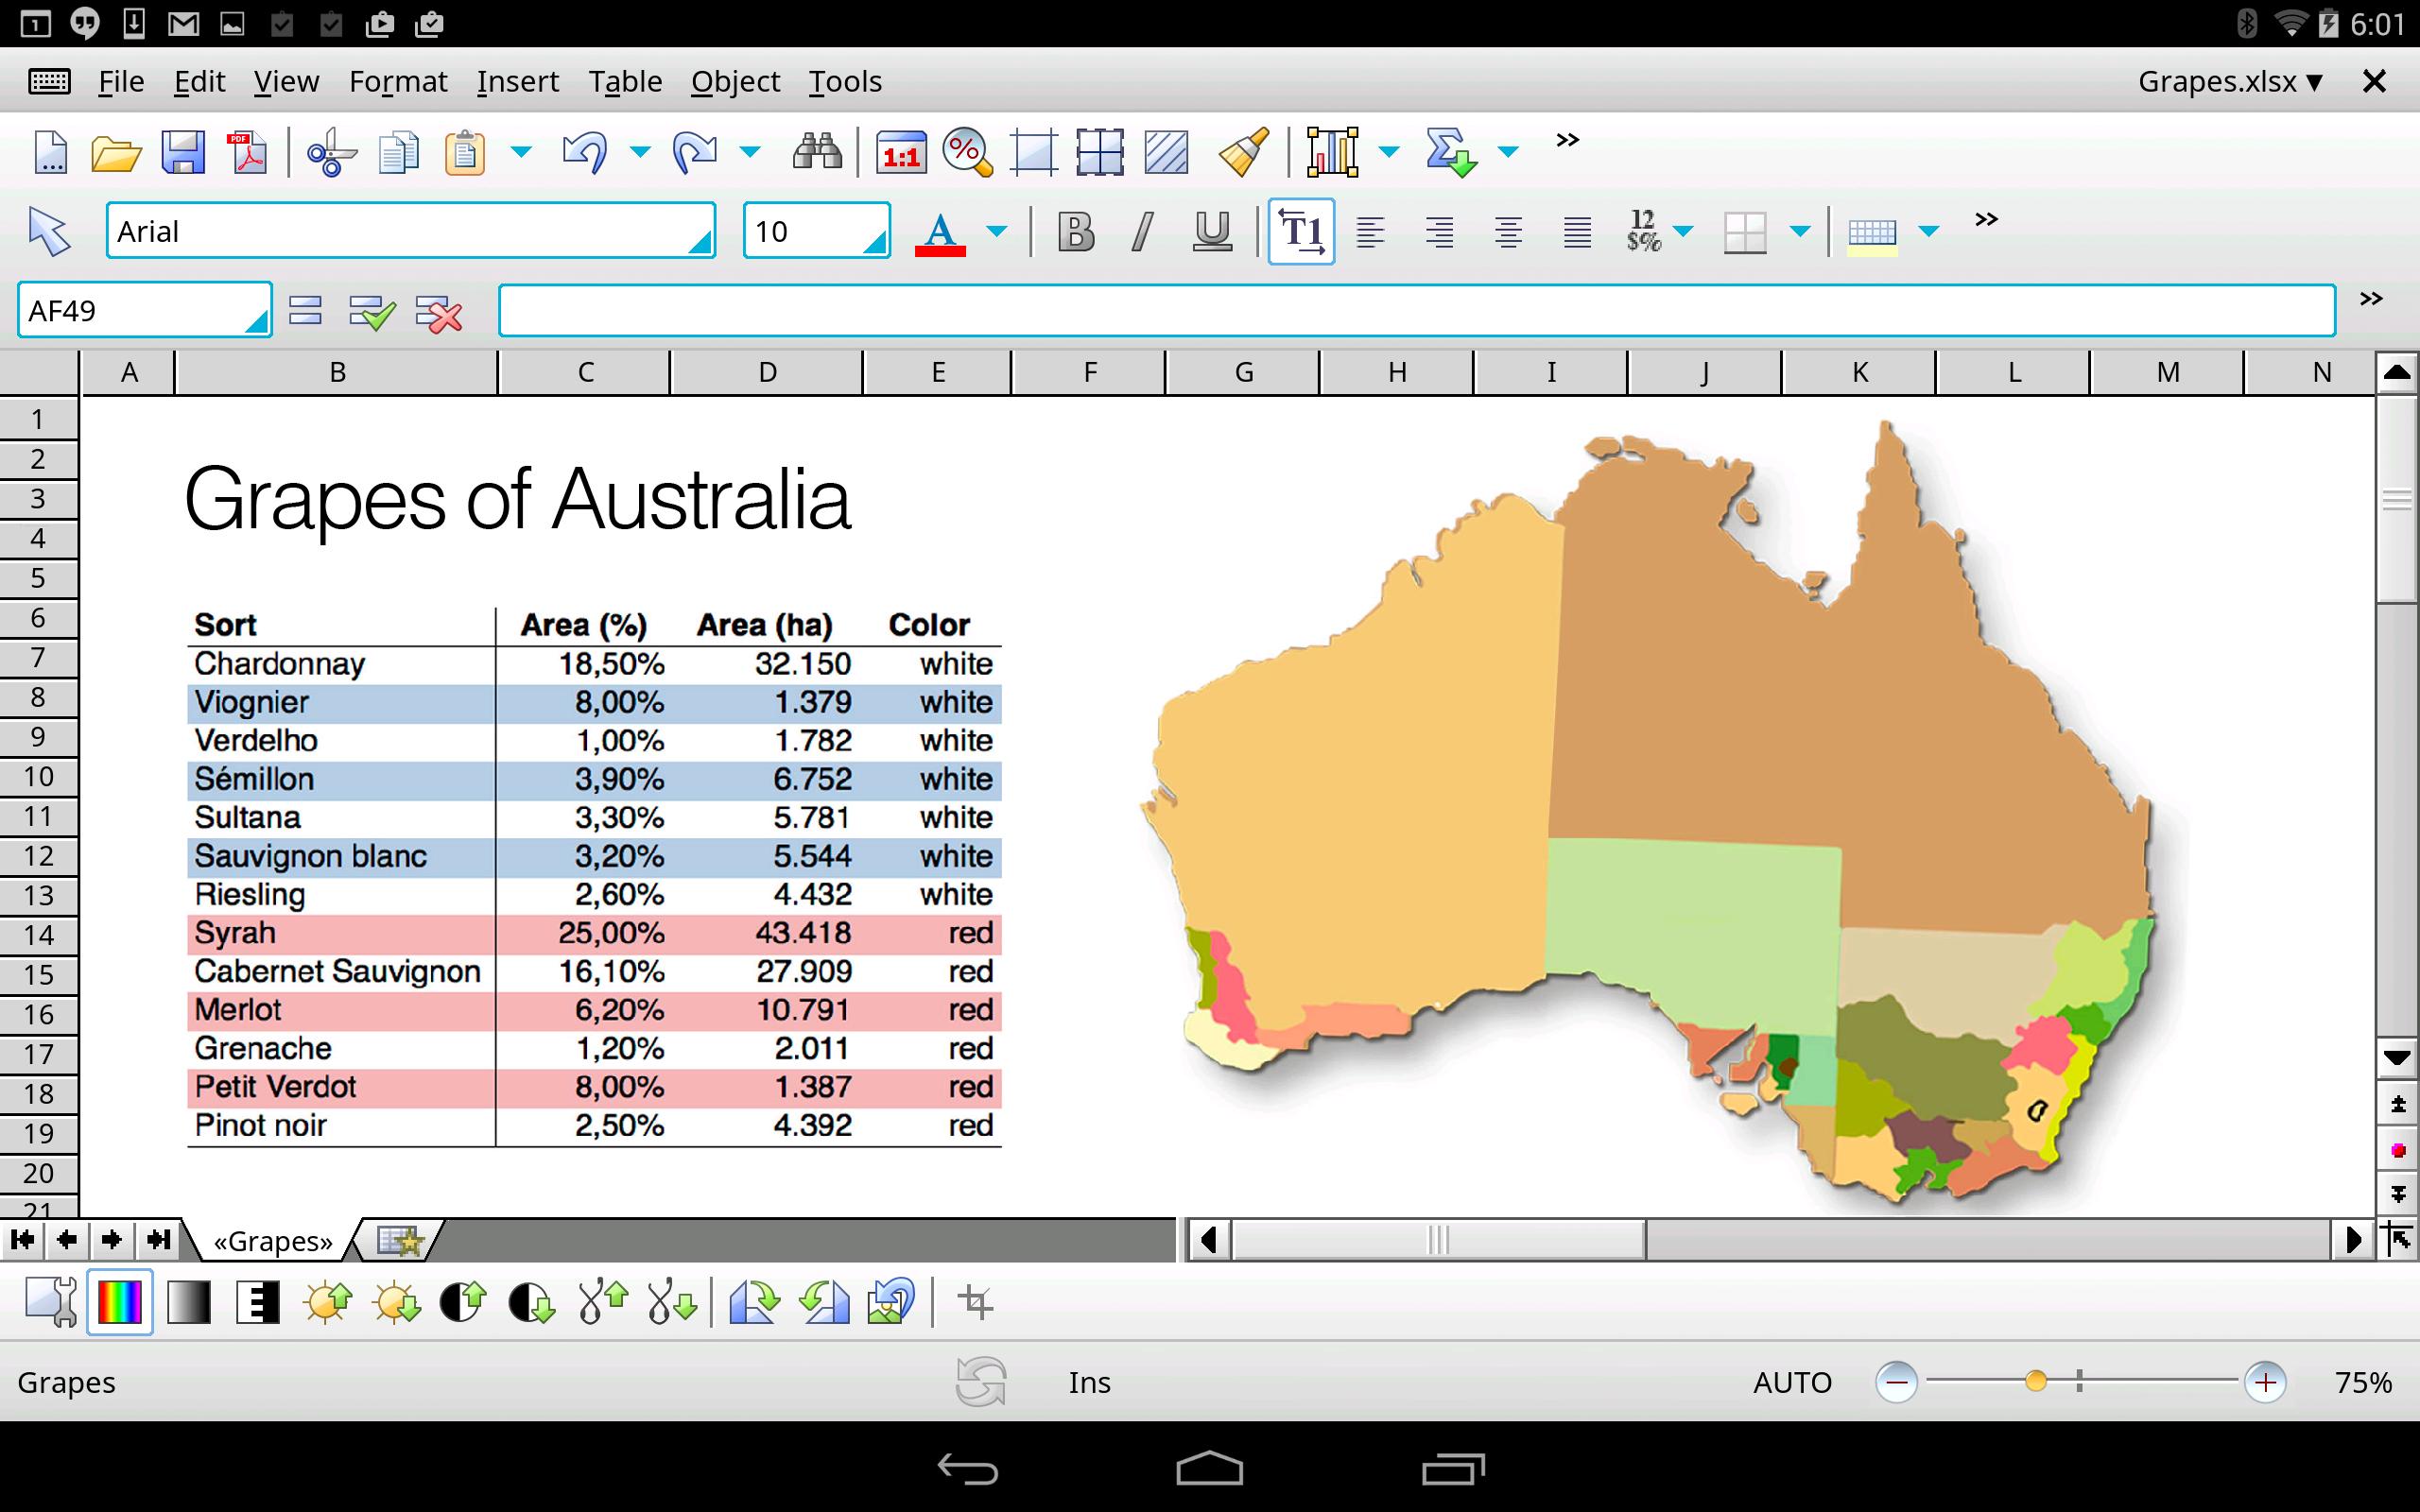2420x1512 pixels.
Task: Open Find with the binoculars icon
Action: (816, 153)
